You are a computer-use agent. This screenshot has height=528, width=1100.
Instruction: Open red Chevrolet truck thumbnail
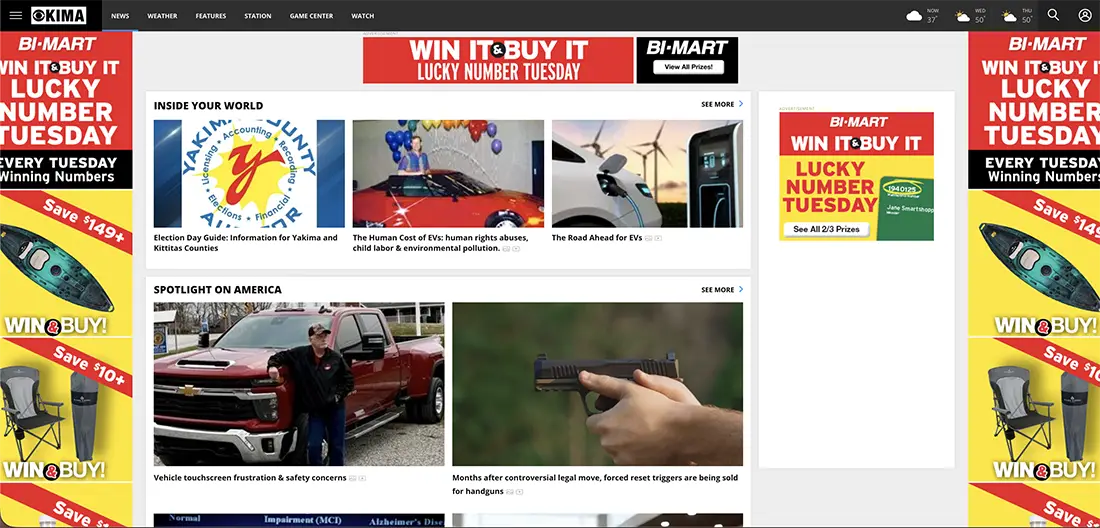[x=299, y=384]
